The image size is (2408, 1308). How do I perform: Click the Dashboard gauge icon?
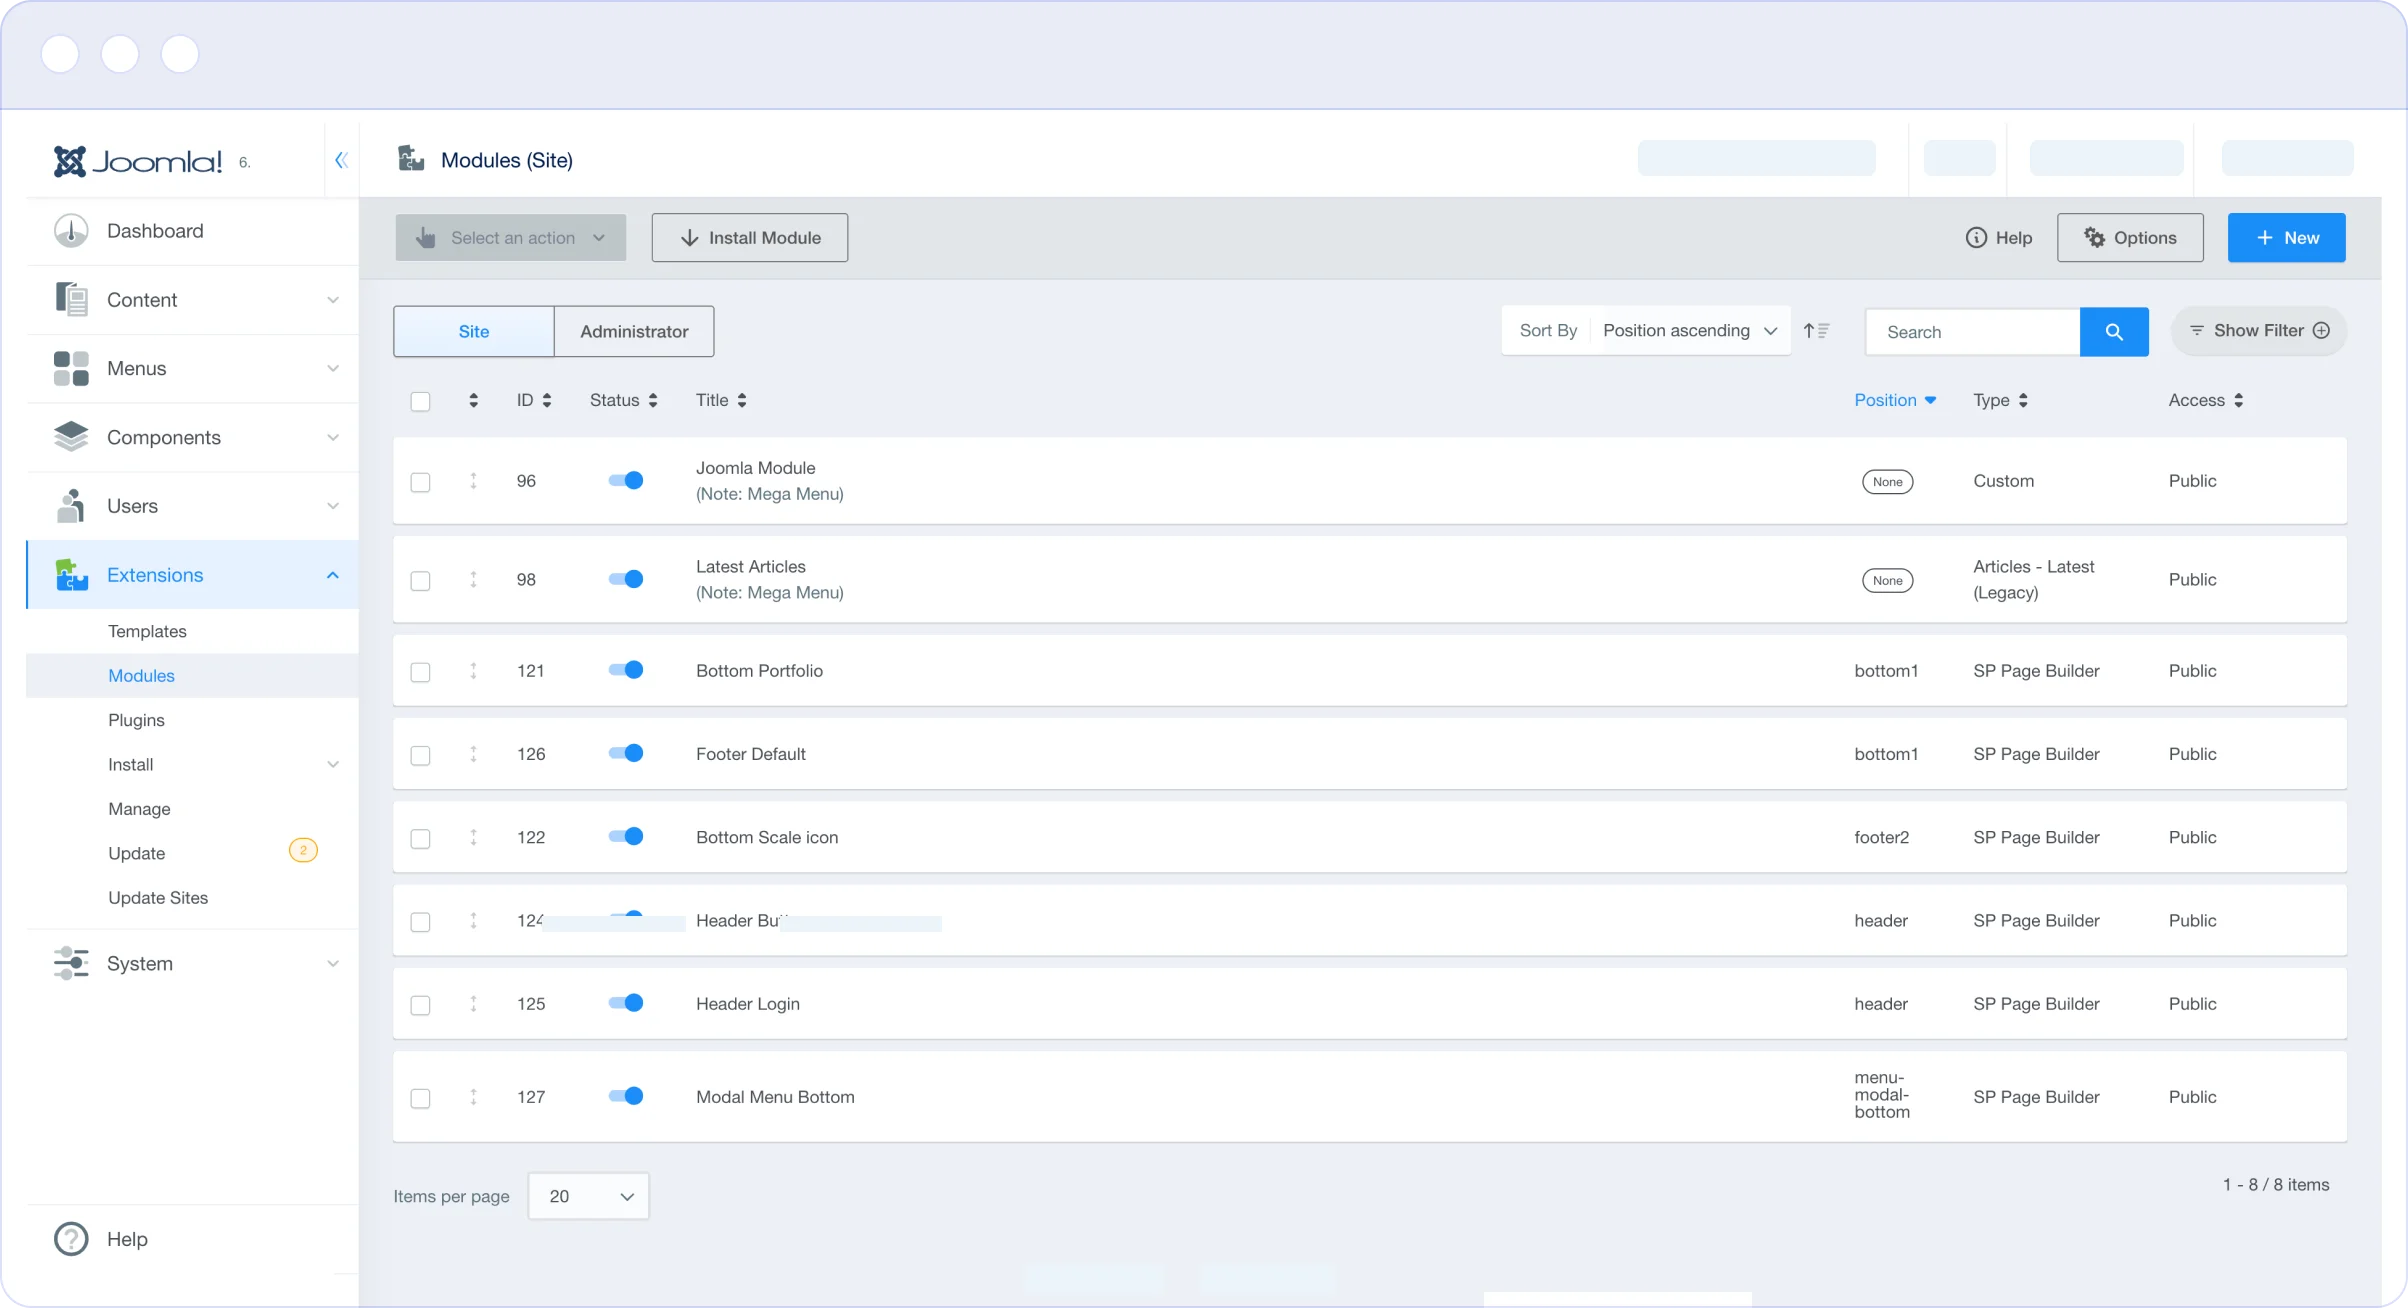coord(71,231)
